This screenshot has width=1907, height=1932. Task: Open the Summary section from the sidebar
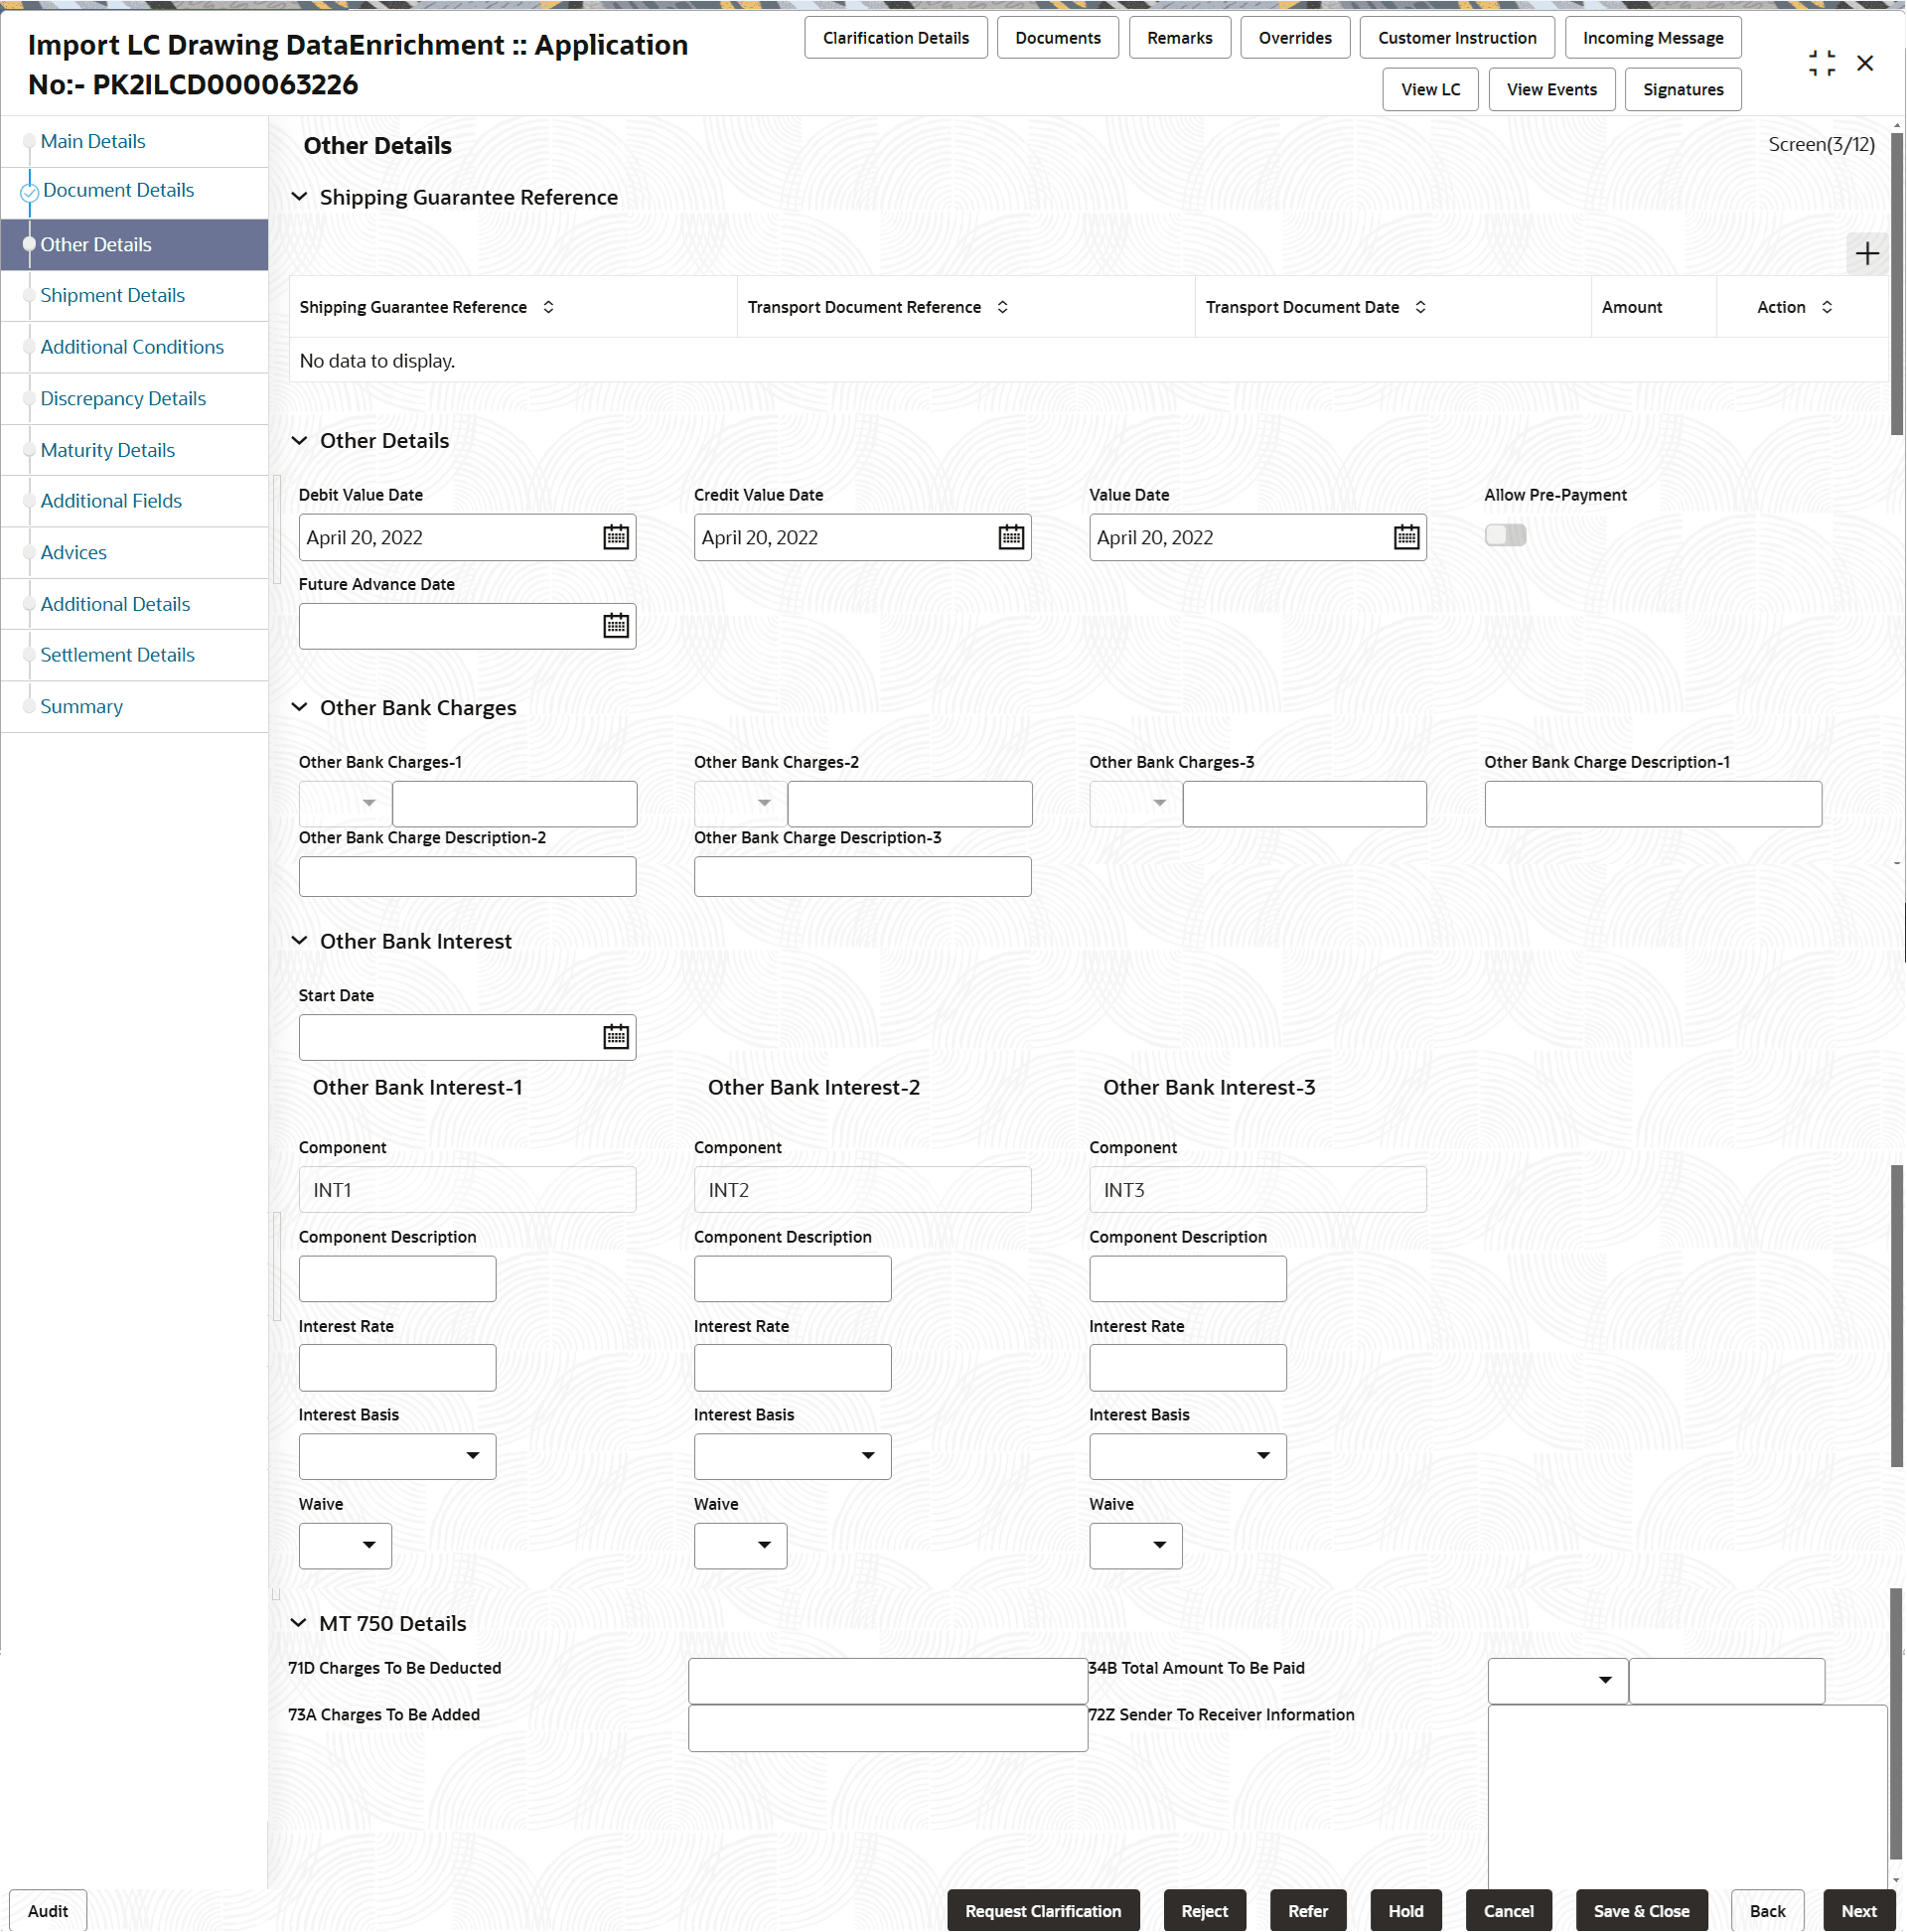click(81, 706)
